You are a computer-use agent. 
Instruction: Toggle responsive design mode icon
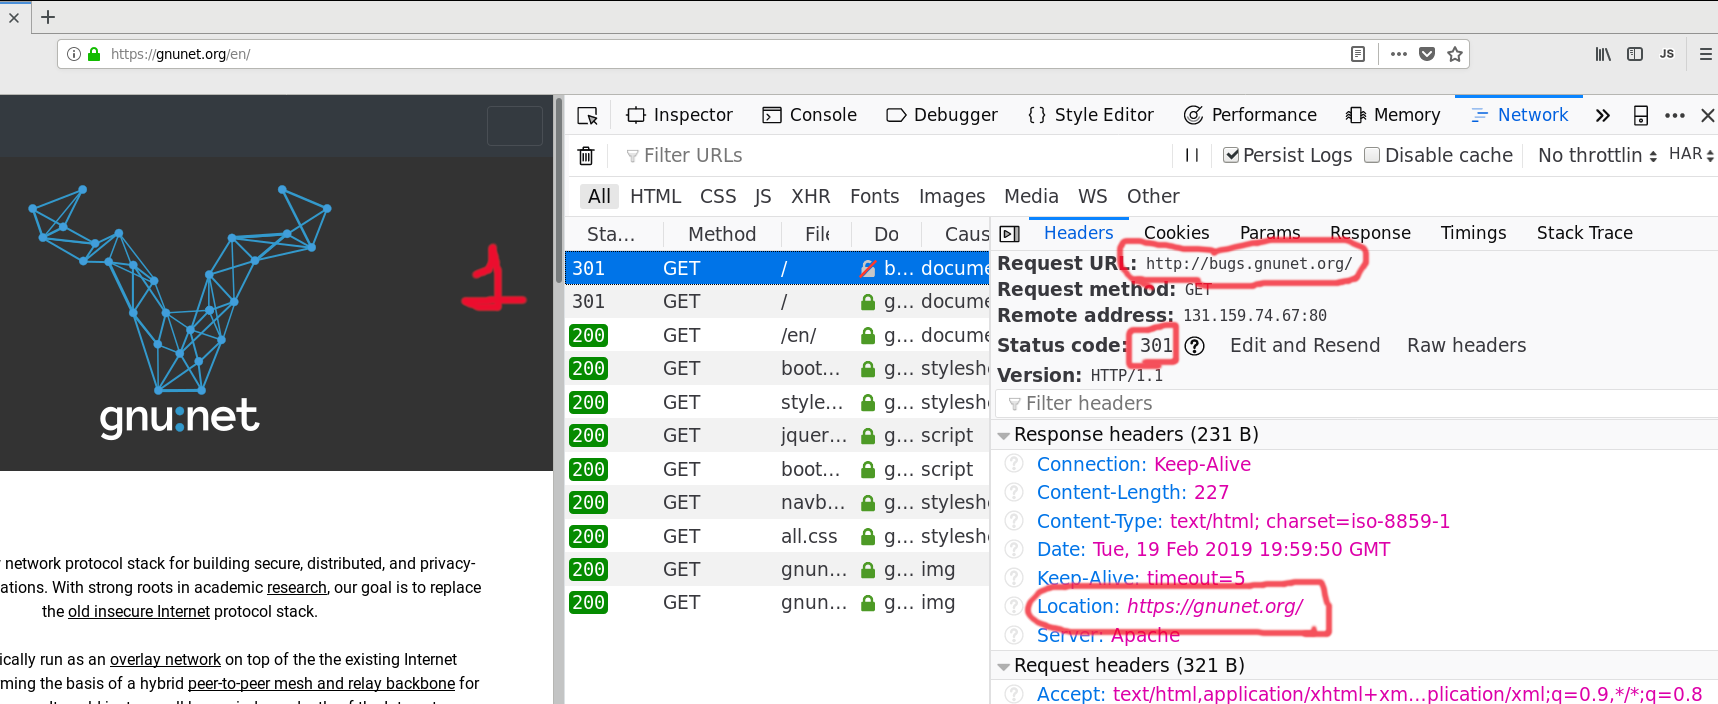(x=1640, y=116)
